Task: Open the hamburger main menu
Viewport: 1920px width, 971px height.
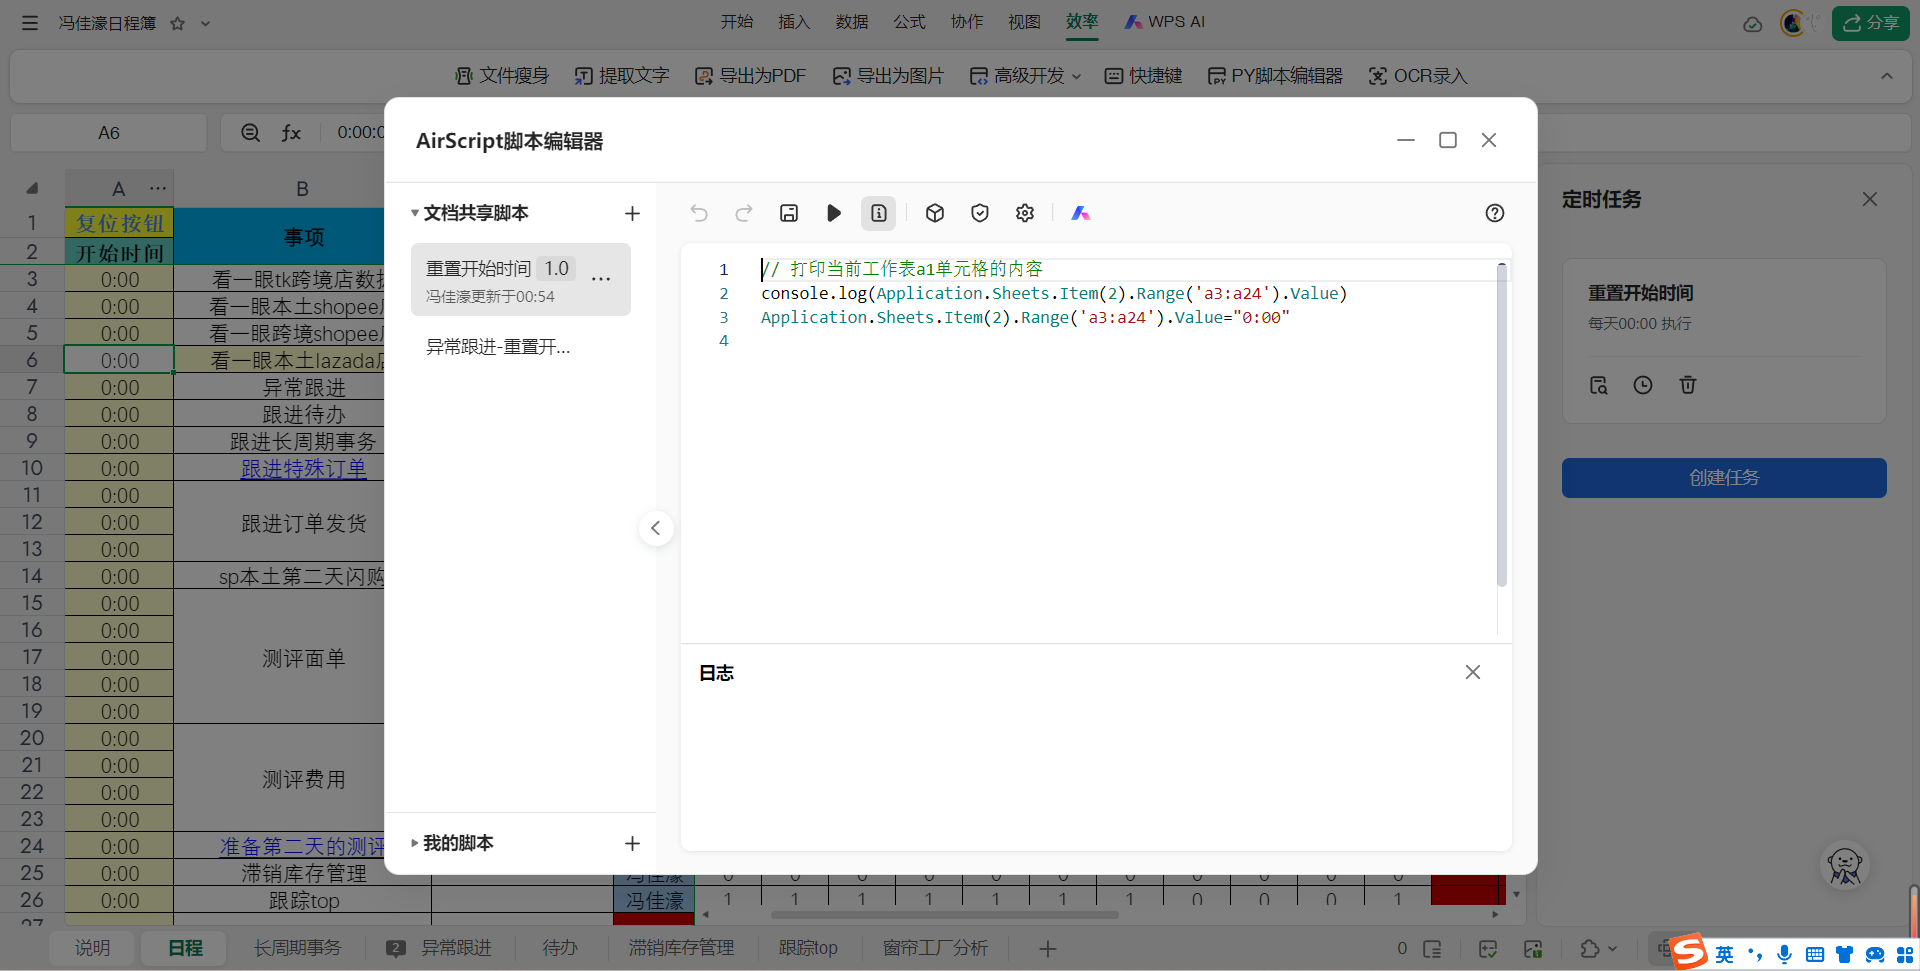Action: click(30, 23)
